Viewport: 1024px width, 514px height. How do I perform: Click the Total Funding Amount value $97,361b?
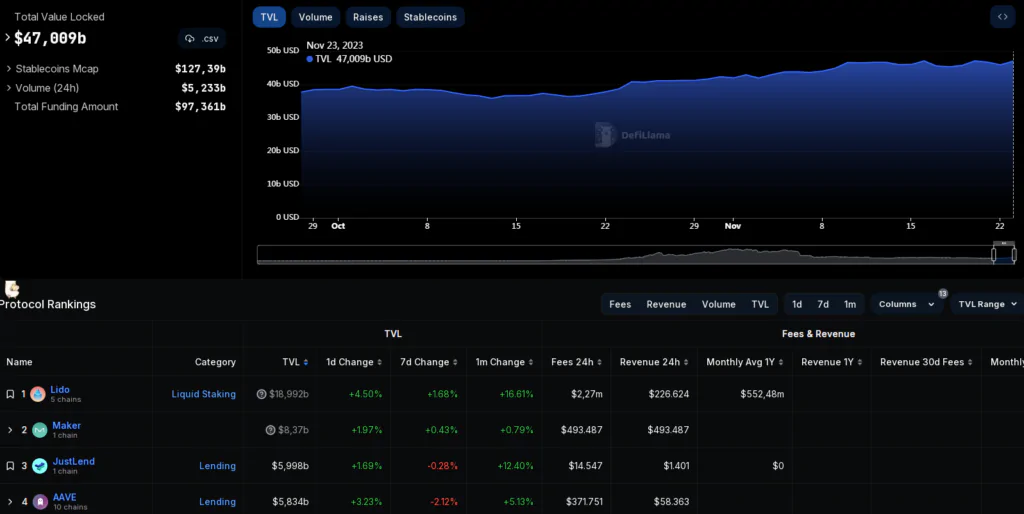[x=200, y=106]
